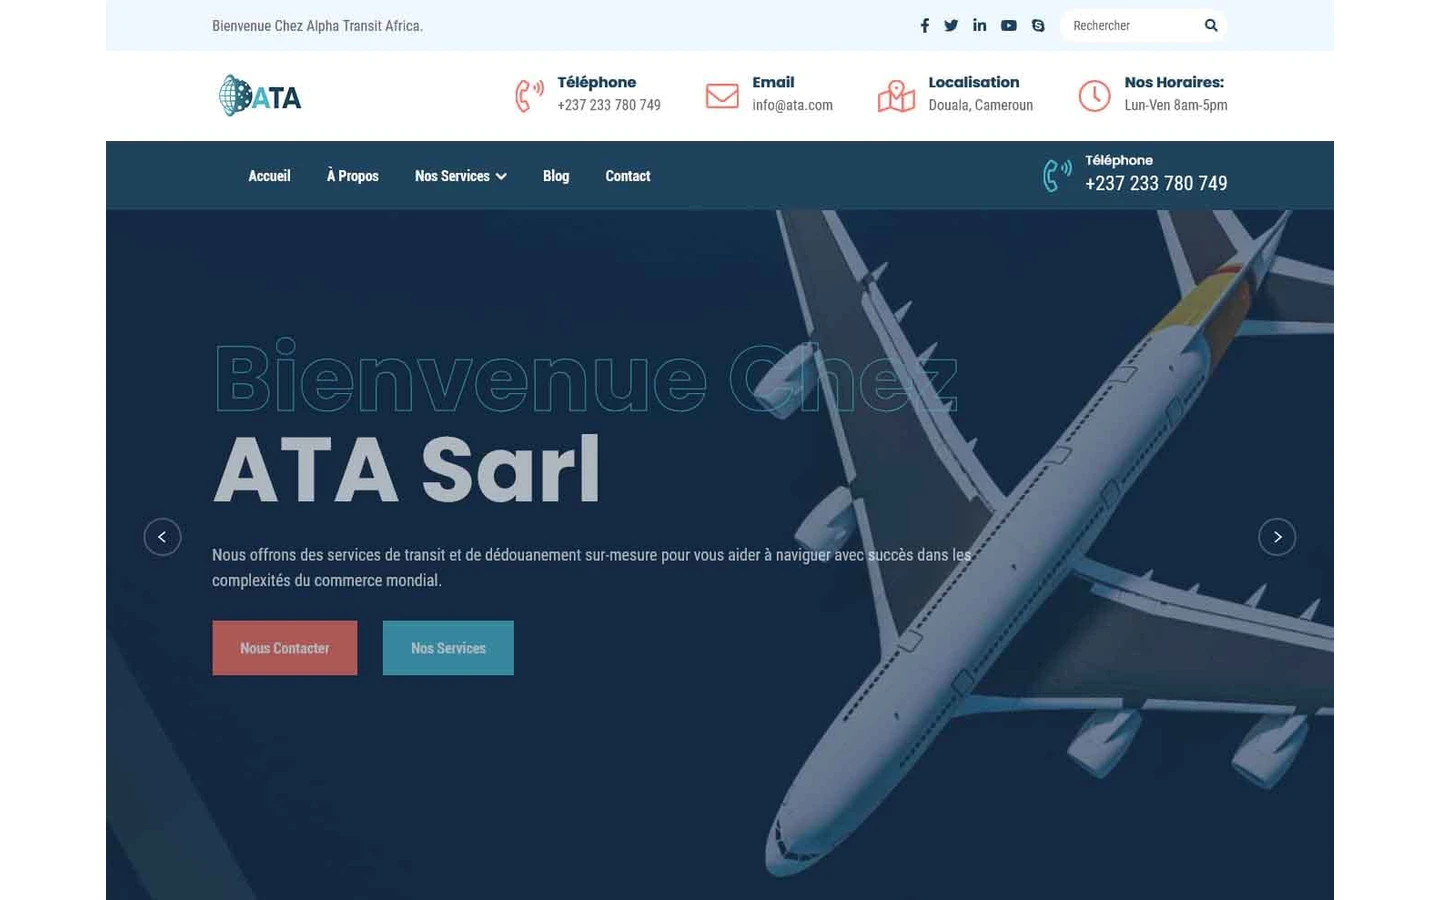Click the Bienvenue Chez outlined hero heading

[586, 378]
